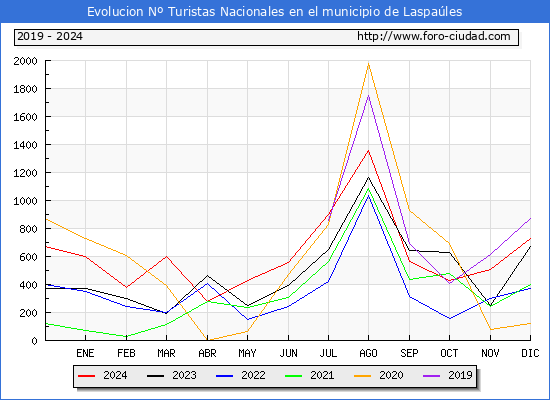Click the purple 2019 peak at AGO
Screen dimensions: 550x400
coord(368,95)
